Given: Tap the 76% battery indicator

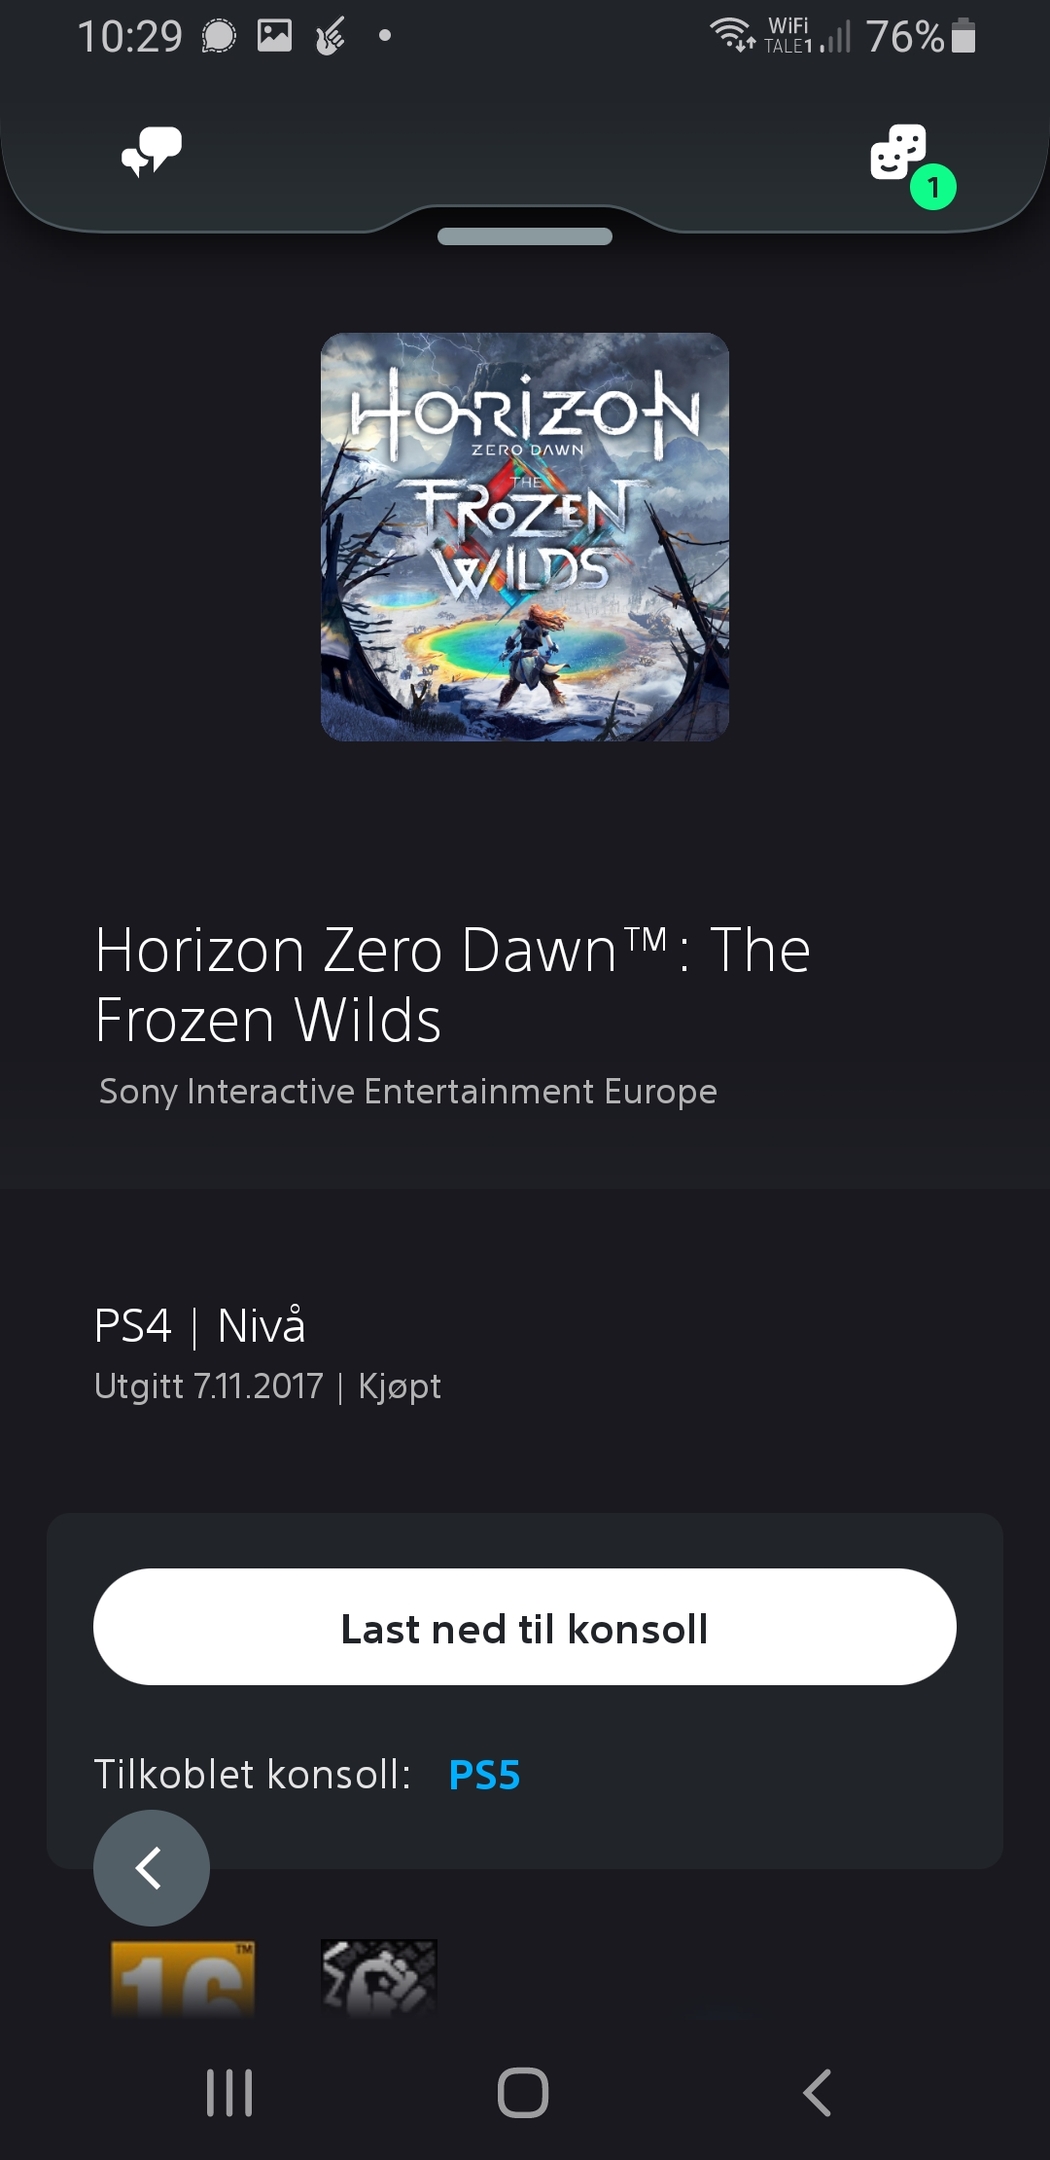Looking at the screenshot, I should tap(921, 36).
